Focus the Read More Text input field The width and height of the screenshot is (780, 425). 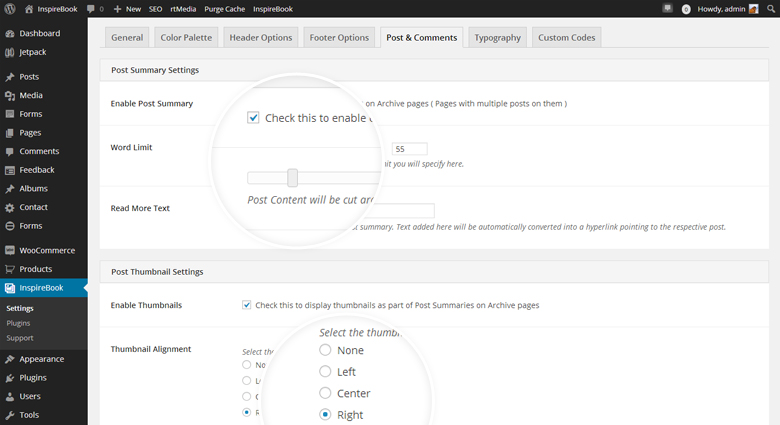(400, 211)
